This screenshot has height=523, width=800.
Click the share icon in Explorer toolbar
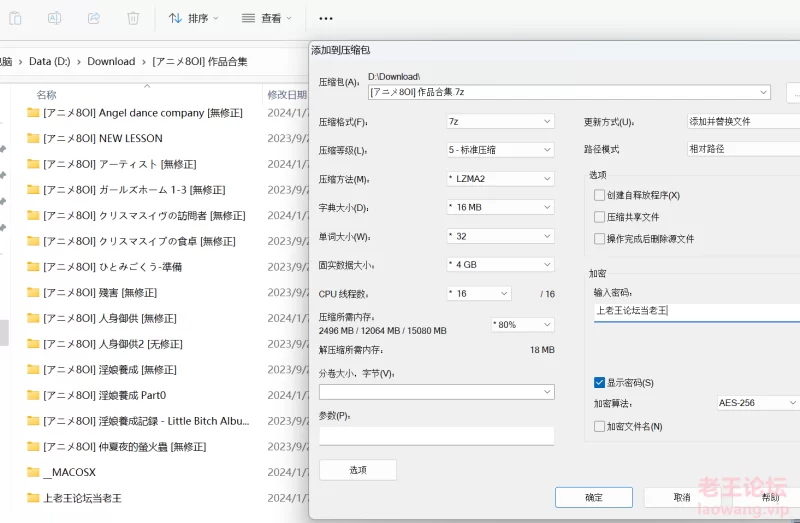pos(94,18)
